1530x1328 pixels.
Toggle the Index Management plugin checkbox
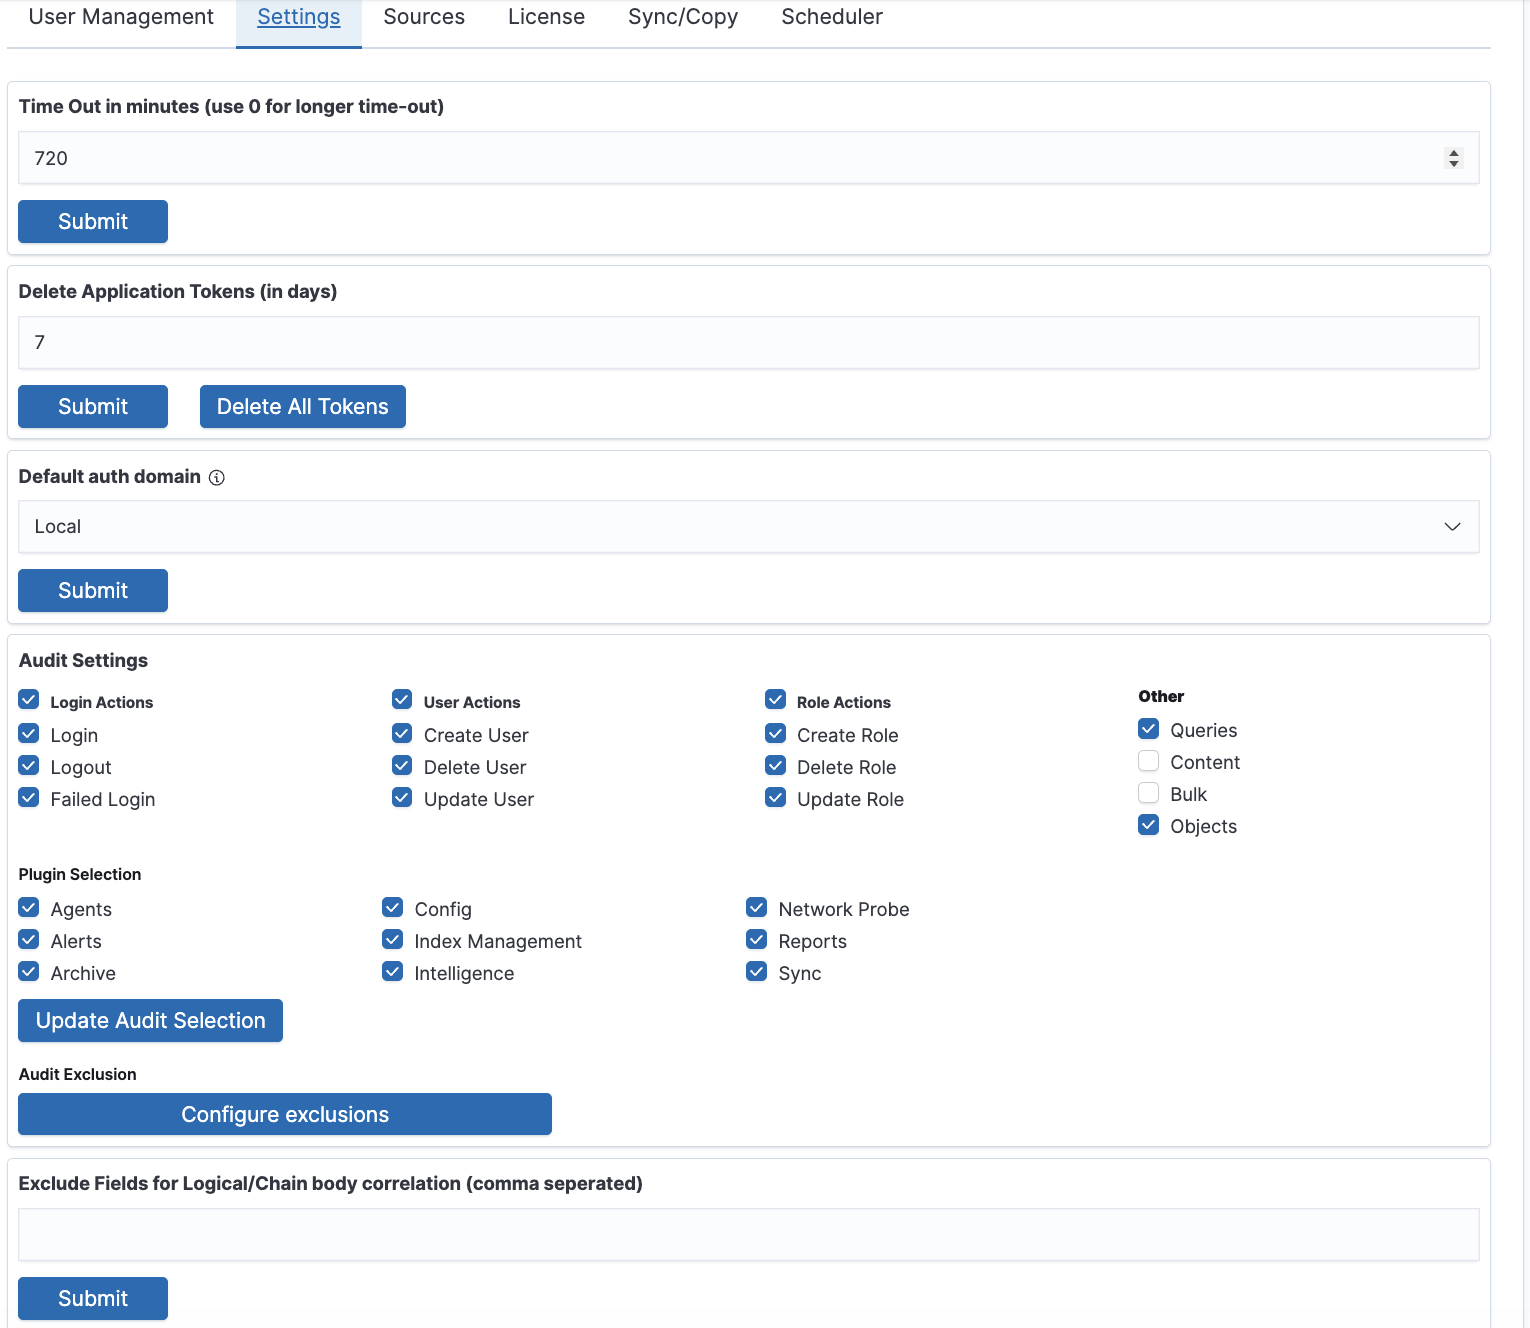[393, 940]
